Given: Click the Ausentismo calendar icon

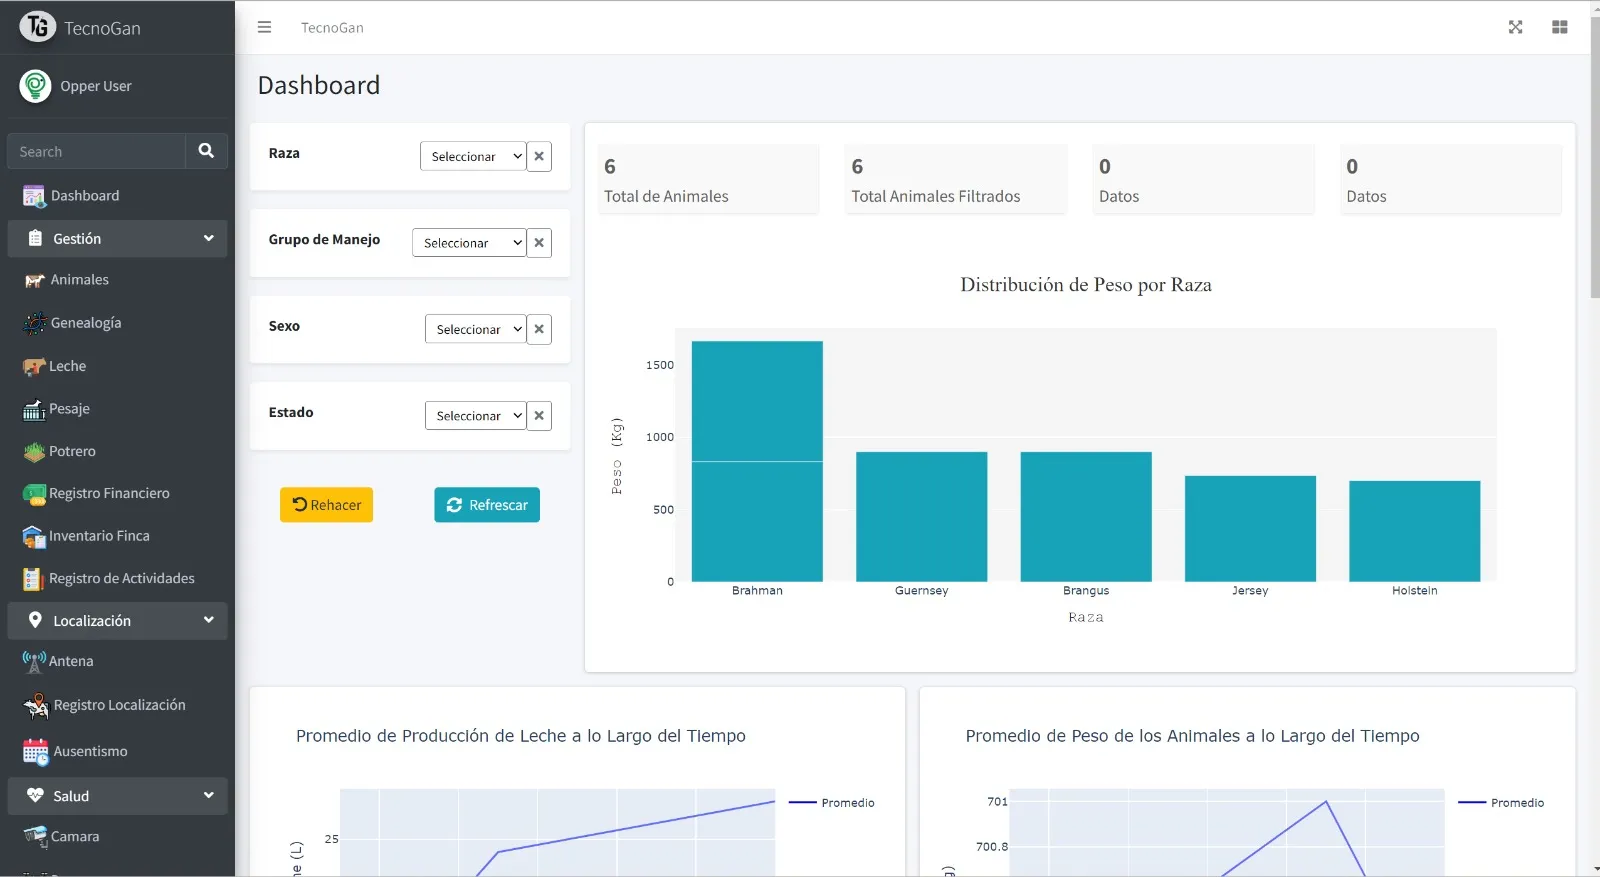Looking at the screenshot, I should click(35, 751).
